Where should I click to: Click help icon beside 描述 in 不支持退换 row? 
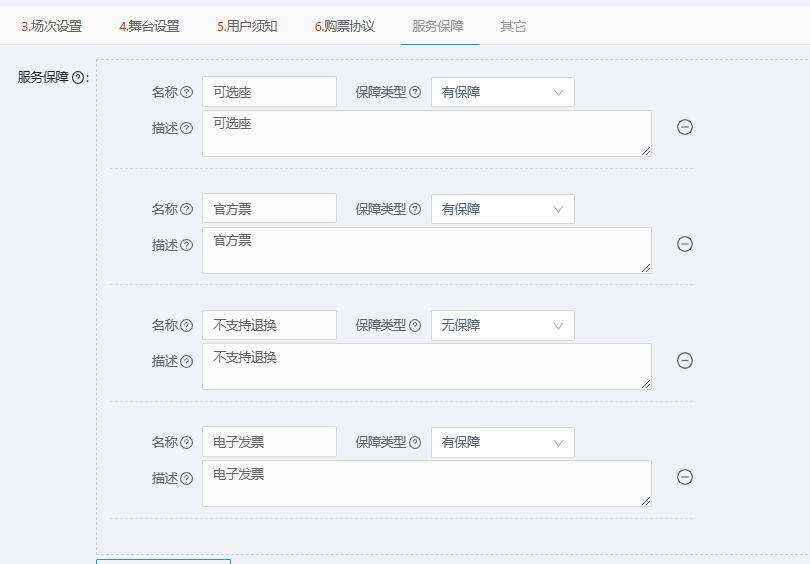pos(186,362)
